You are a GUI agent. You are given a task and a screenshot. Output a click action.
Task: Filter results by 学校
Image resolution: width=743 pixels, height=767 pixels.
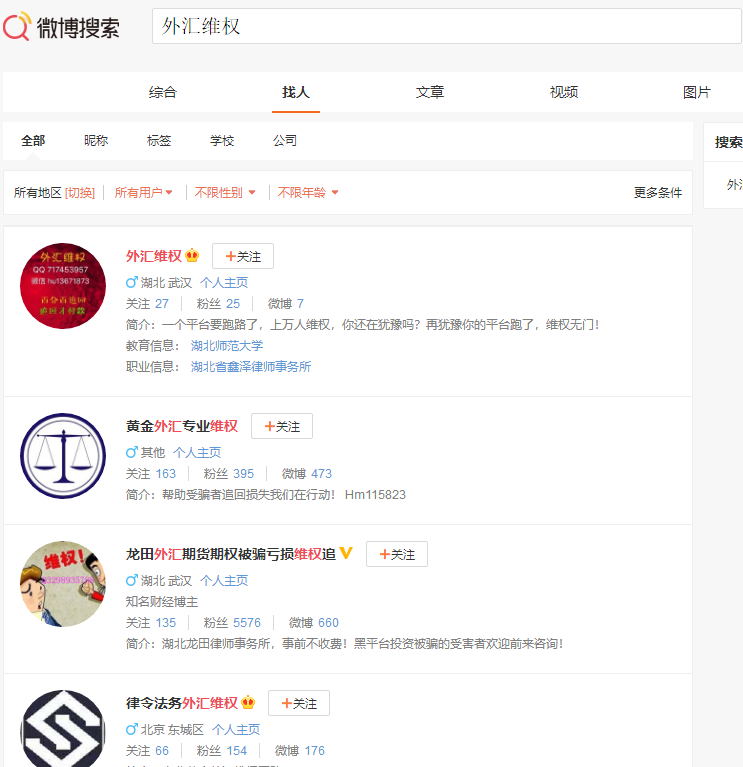coord(222,141)
